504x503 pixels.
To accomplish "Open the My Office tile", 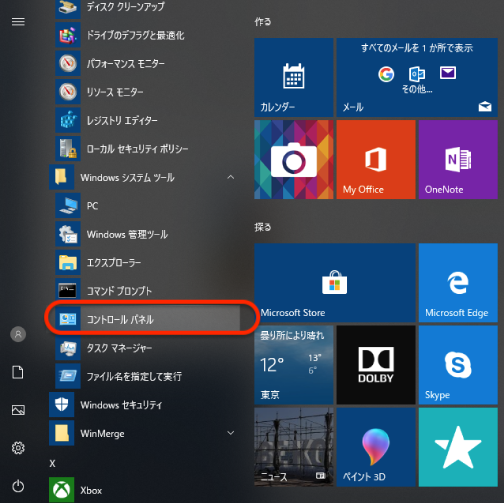I will click(x=376, y=160).
